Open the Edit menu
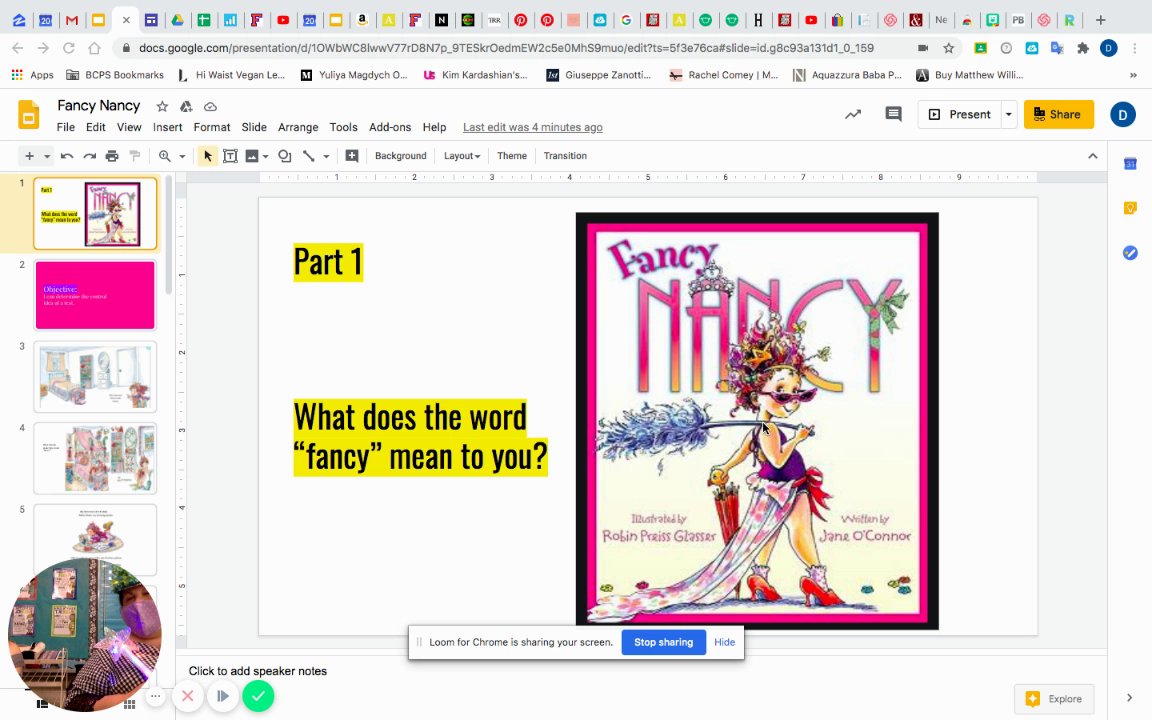 (x=96, y=127)
